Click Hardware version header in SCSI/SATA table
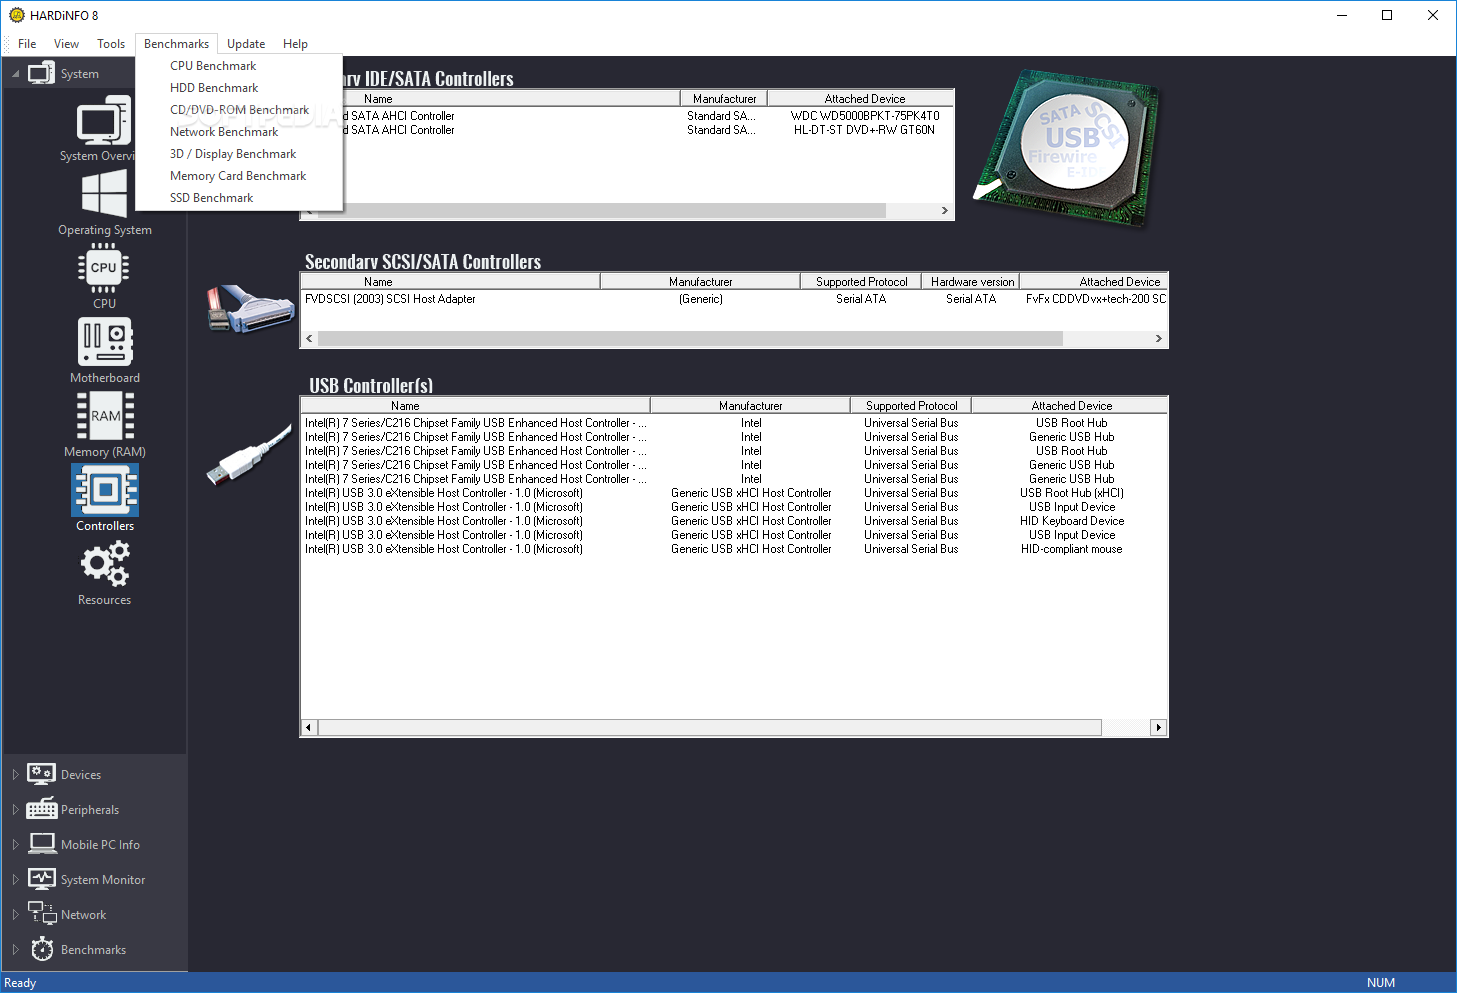 [972, 282]
